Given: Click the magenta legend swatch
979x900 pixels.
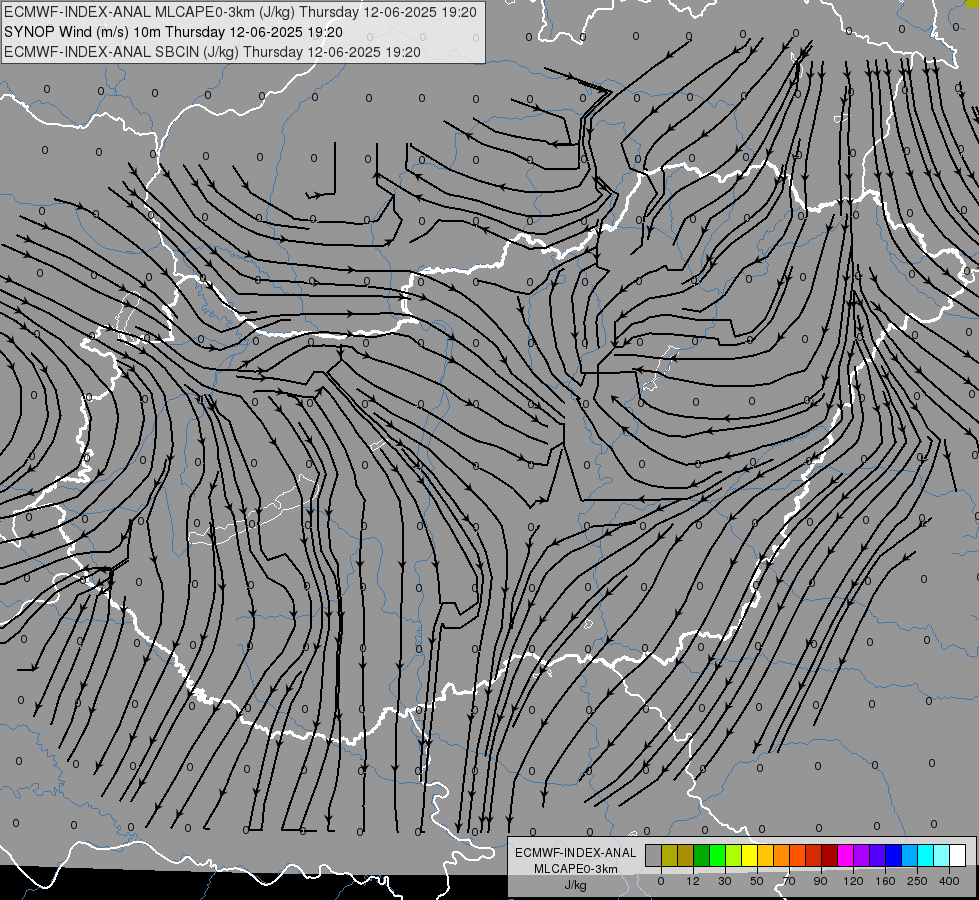Looking at the screenshot, I should (x=845, y=855).
